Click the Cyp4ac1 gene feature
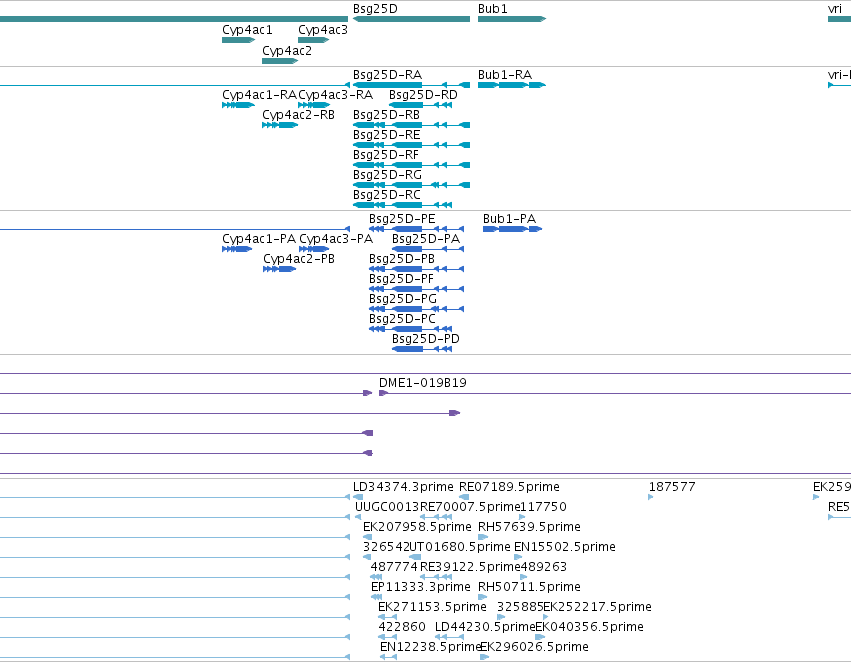 [x=238, y=40]
